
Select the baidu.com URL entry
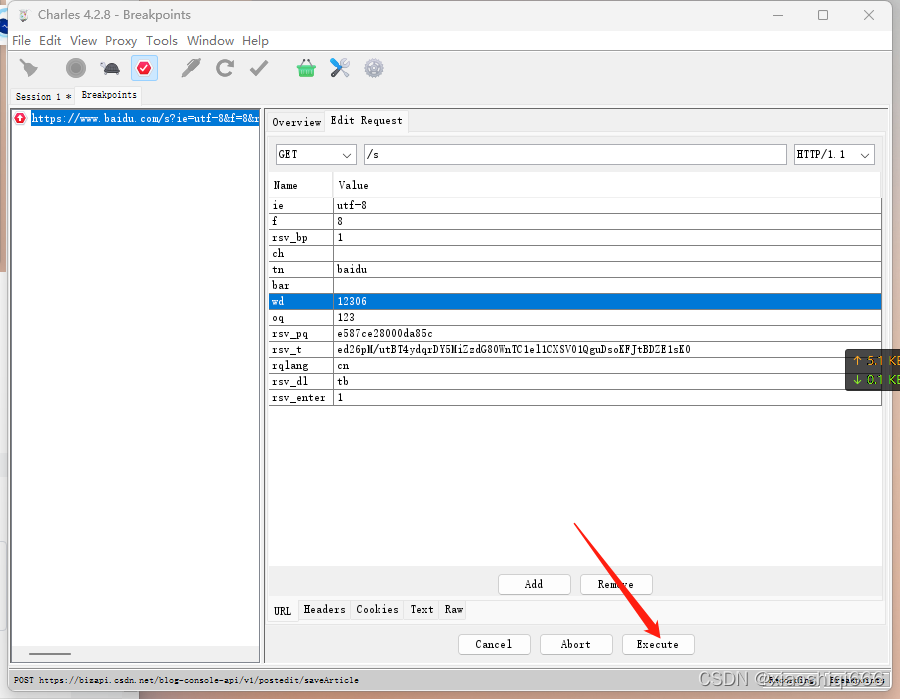coord(145,118)
